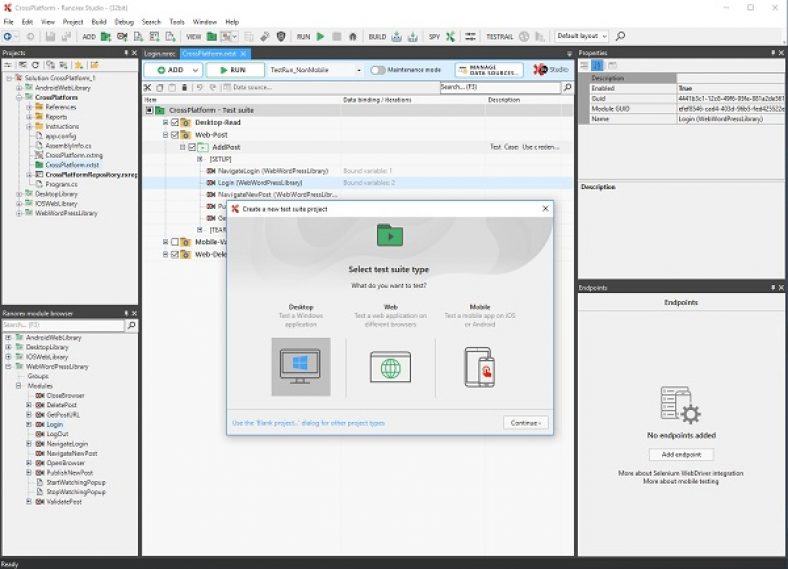Check the Mobile test case checkbox
The height and width of the screenshot is (569, 788).
click(175, 242)
